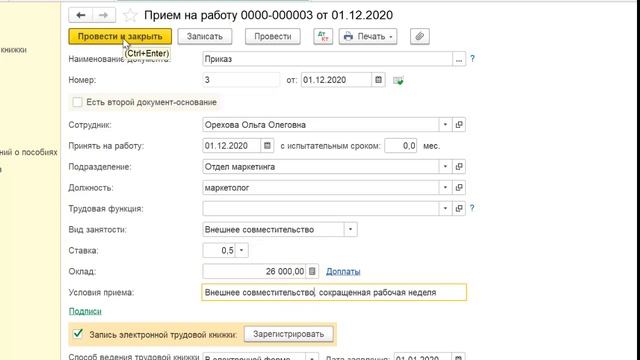Click the 'Провести и закрыть' button
This screenshot has width=640, height=360.
point(120,36)
